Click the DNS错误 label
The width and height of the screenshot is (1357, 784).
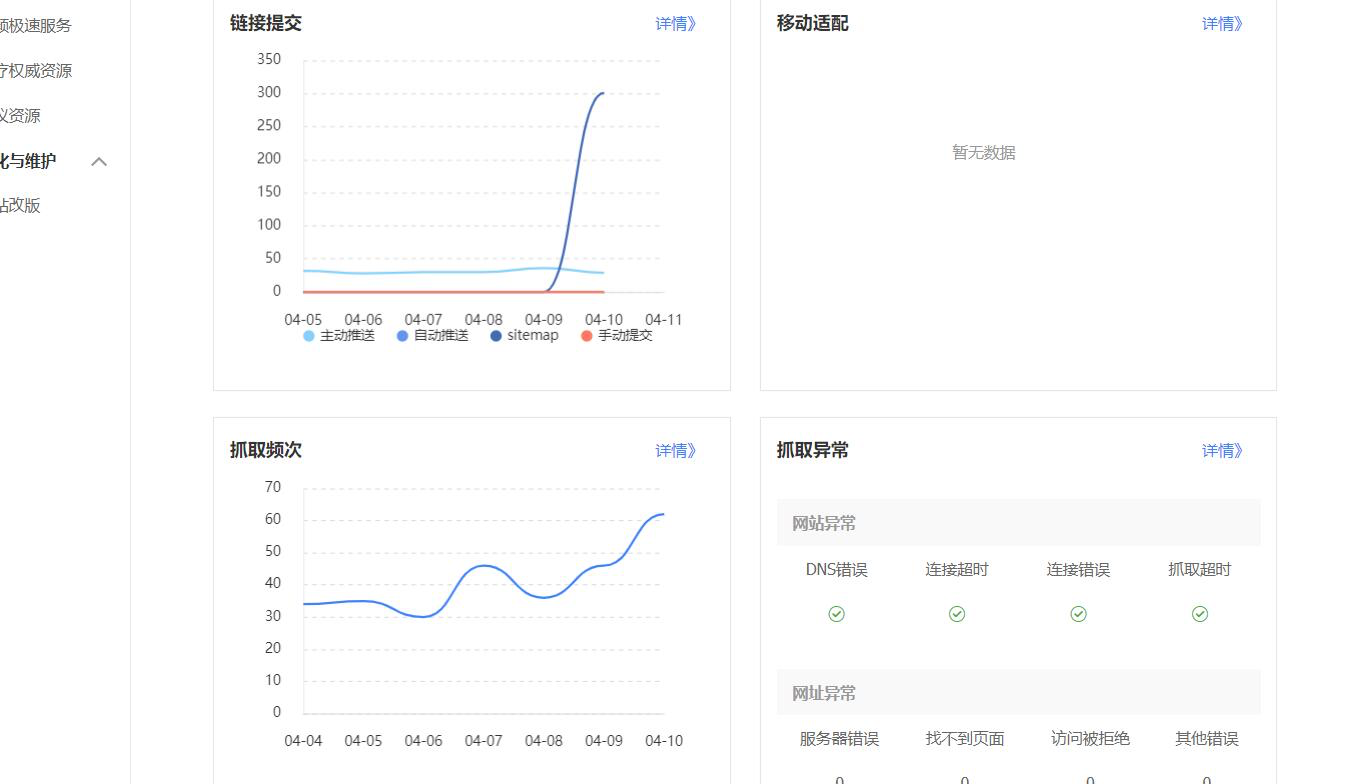coord(837,570)
